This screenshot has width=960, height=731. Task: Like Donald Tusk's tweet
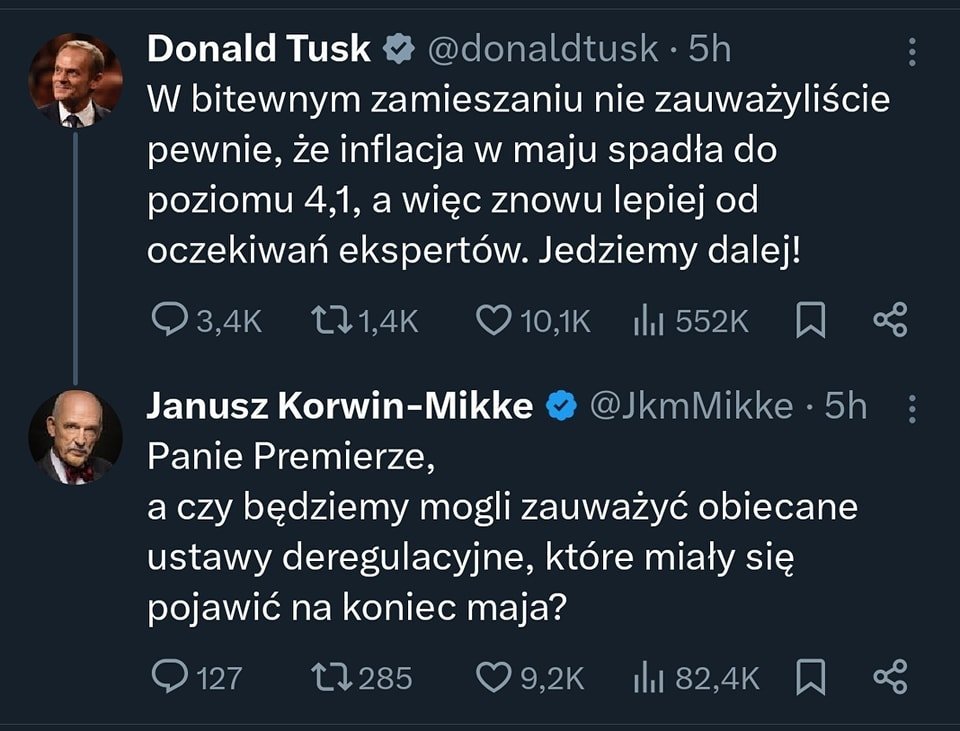[x=491, y=320]
